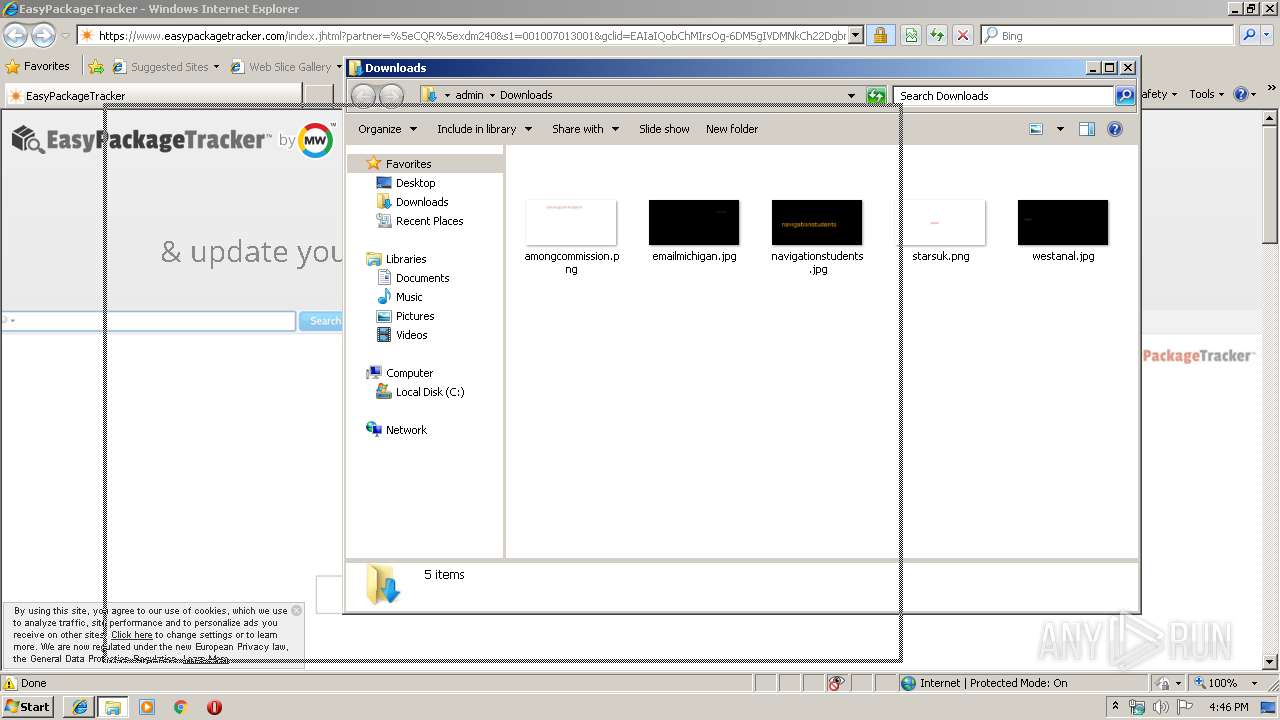Viewport: 1280px width, 720px height.
Task: Select Computer in navigation pane
Action: 409,373
